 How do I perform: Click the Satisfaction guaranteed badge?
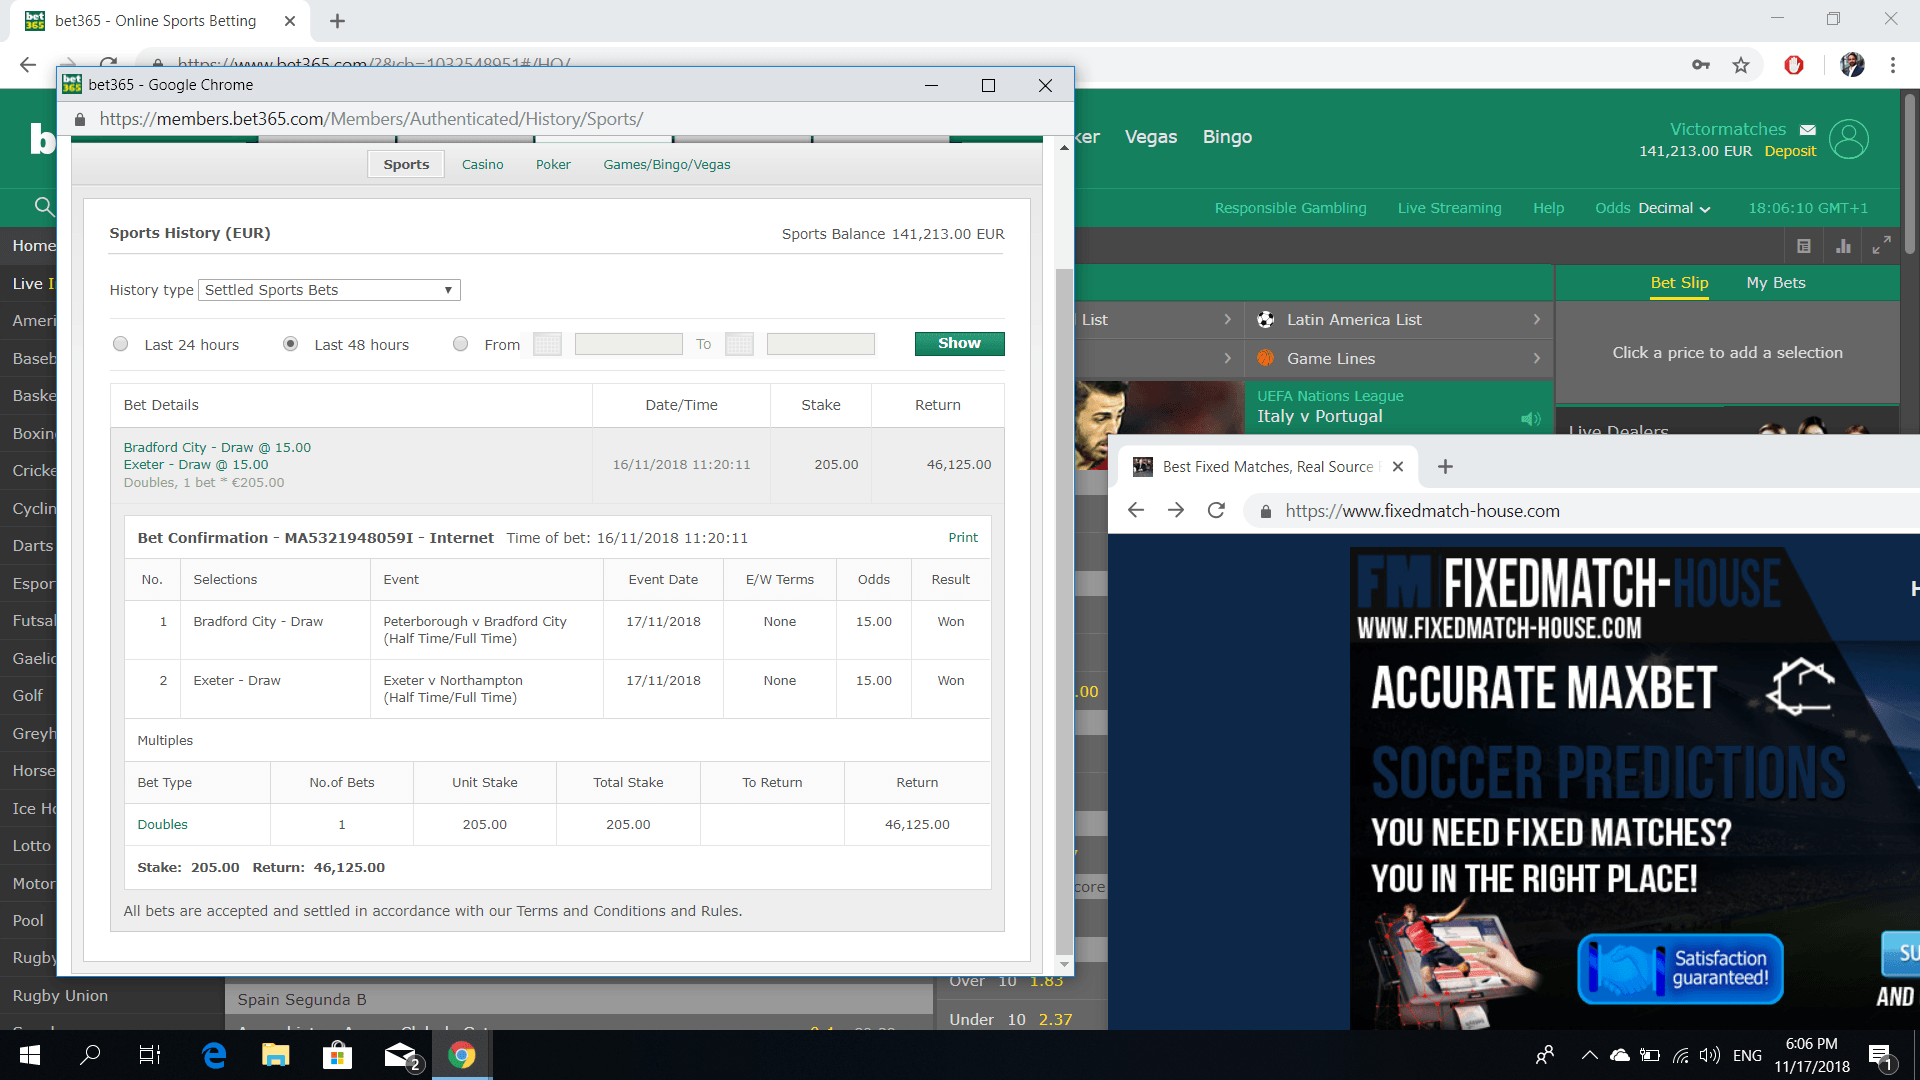click(x=1680, y=968)
